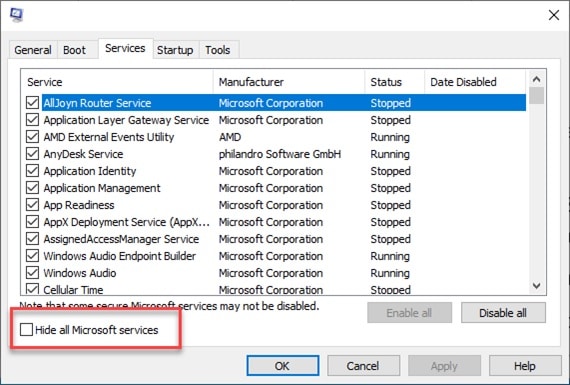Viewport: 570px width, 385px height.
Task: Select the Cellular Time row name
Action: [73, 290]
